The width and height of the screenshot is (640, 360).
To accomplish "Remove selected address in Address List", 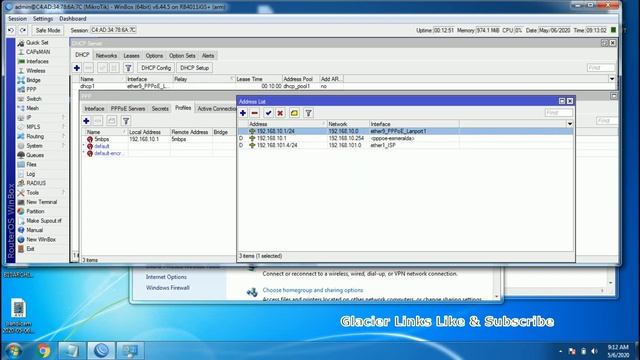I will [255, 113].
